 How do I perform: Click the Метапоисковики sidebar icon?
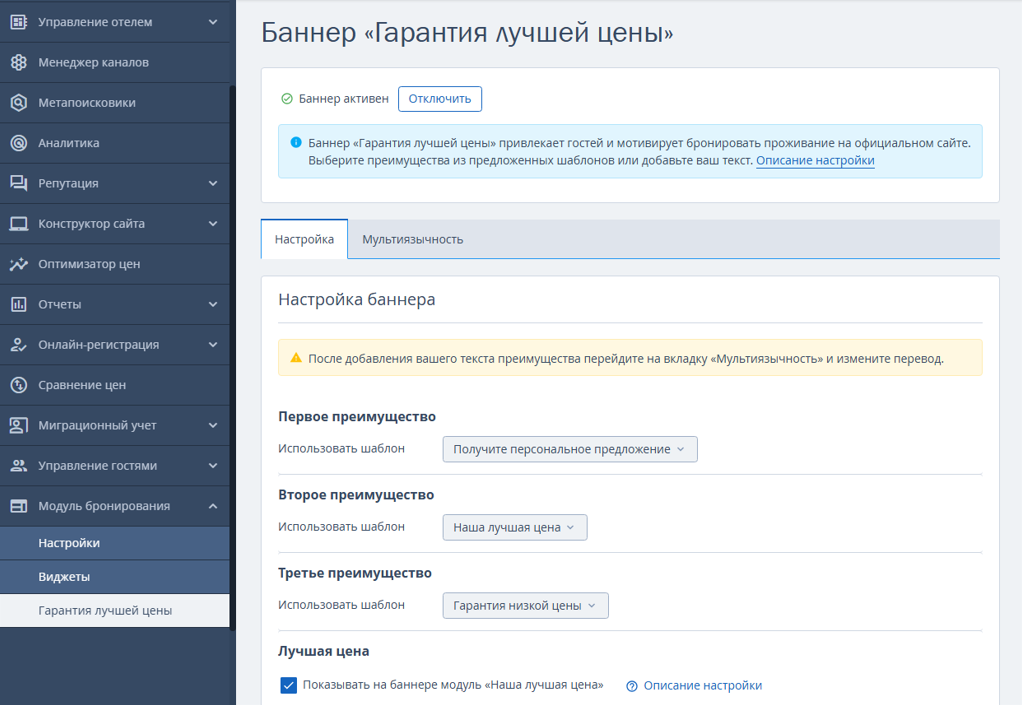tap(18, 103)
